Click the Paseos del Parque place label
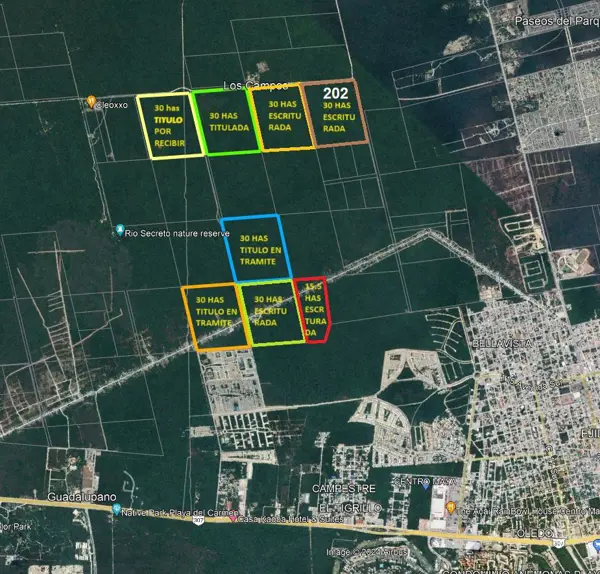600x574 pixels. pos(557,21)
